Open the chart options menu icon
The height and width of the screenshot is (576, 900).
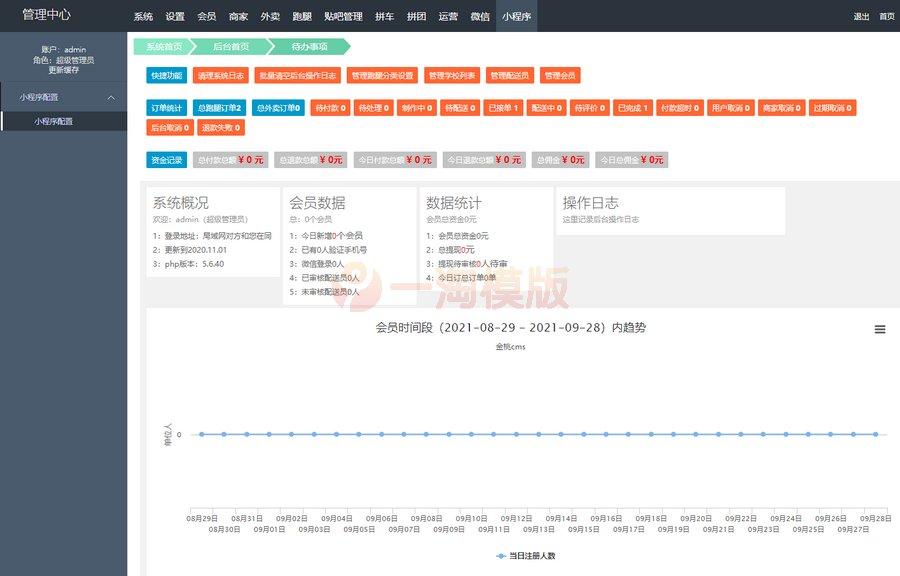click(x=879, y=329)
